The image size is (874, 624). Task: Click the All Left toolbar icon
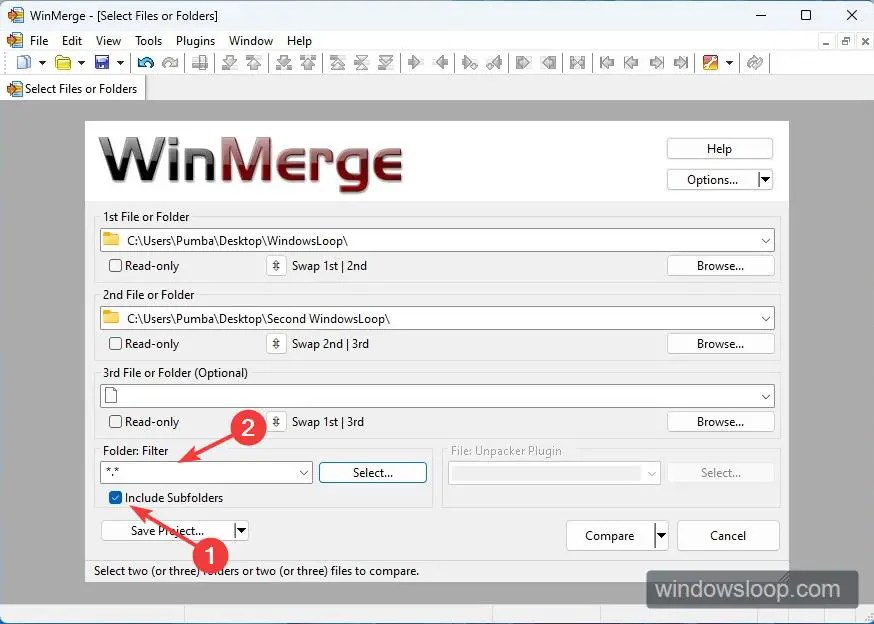pos(548,62)
